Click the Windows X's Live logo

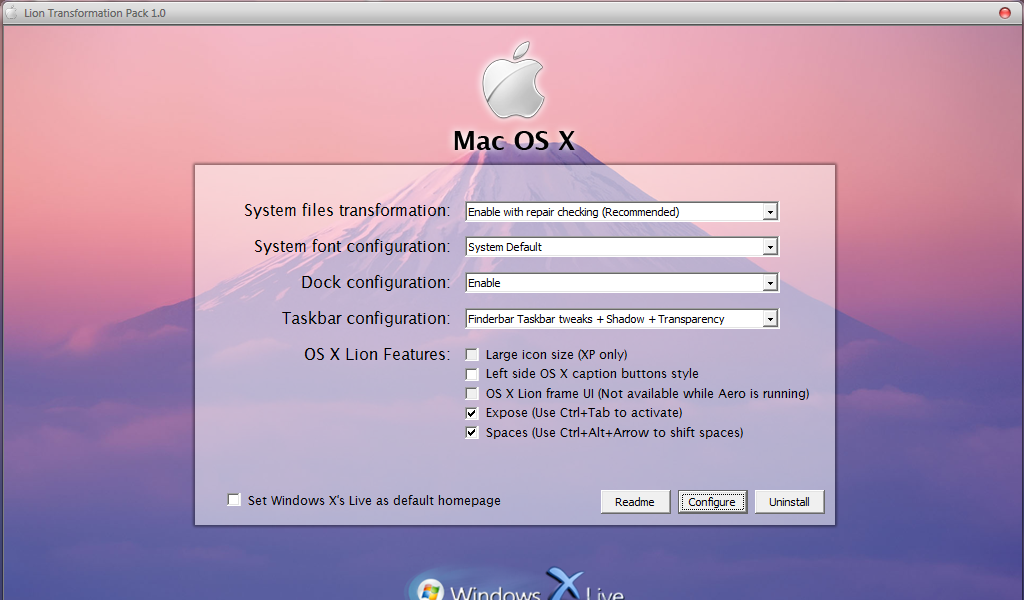click(x=516, y=584)
